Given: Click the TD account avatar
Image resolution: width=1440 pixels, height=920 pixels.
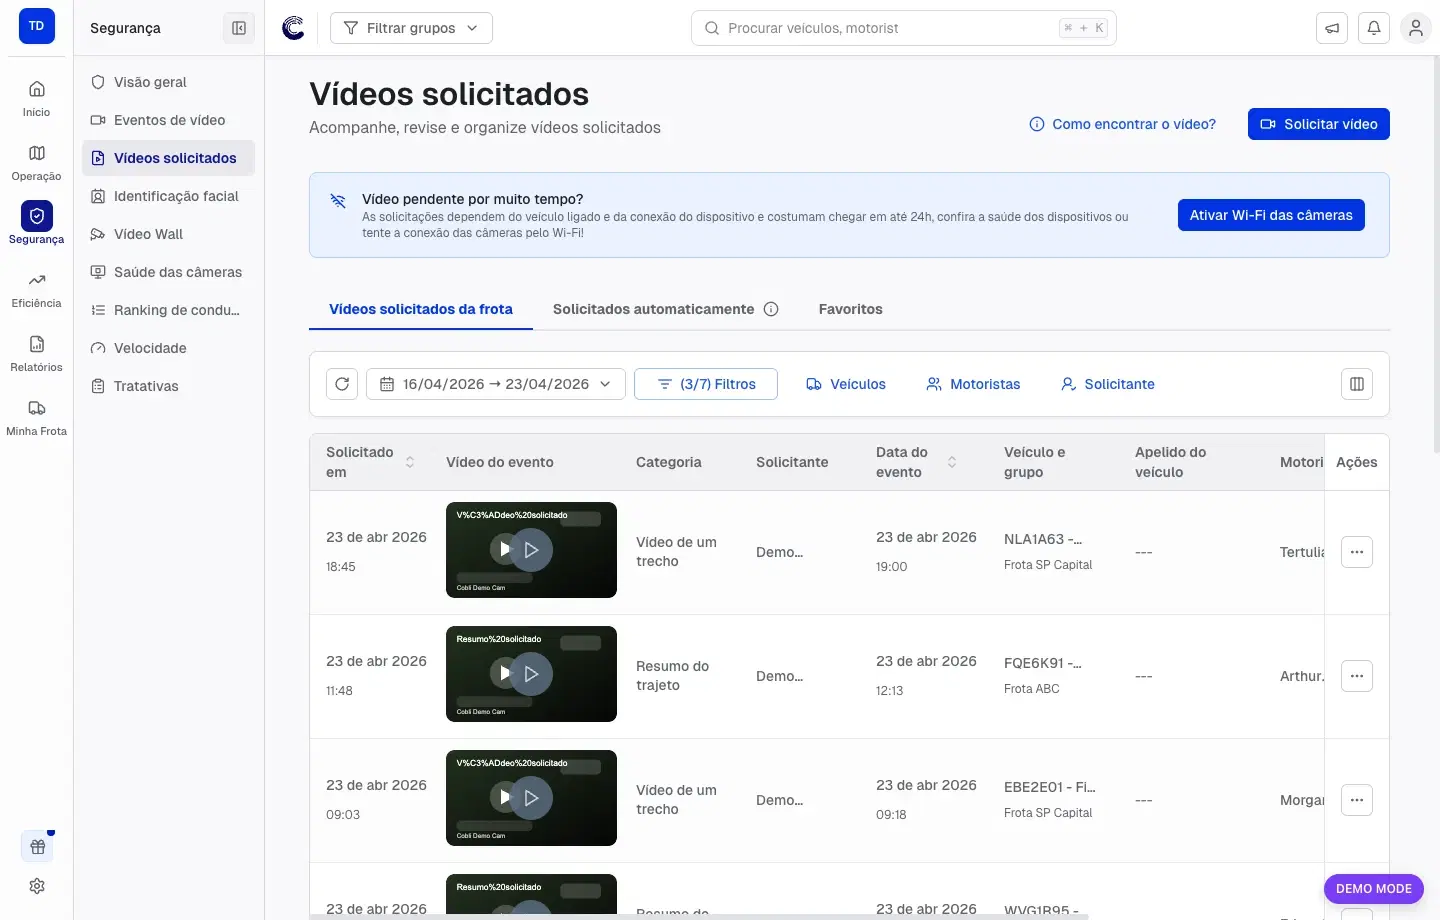Looking at the screenshot, I should pyautogui.click(x=37, y=26).
